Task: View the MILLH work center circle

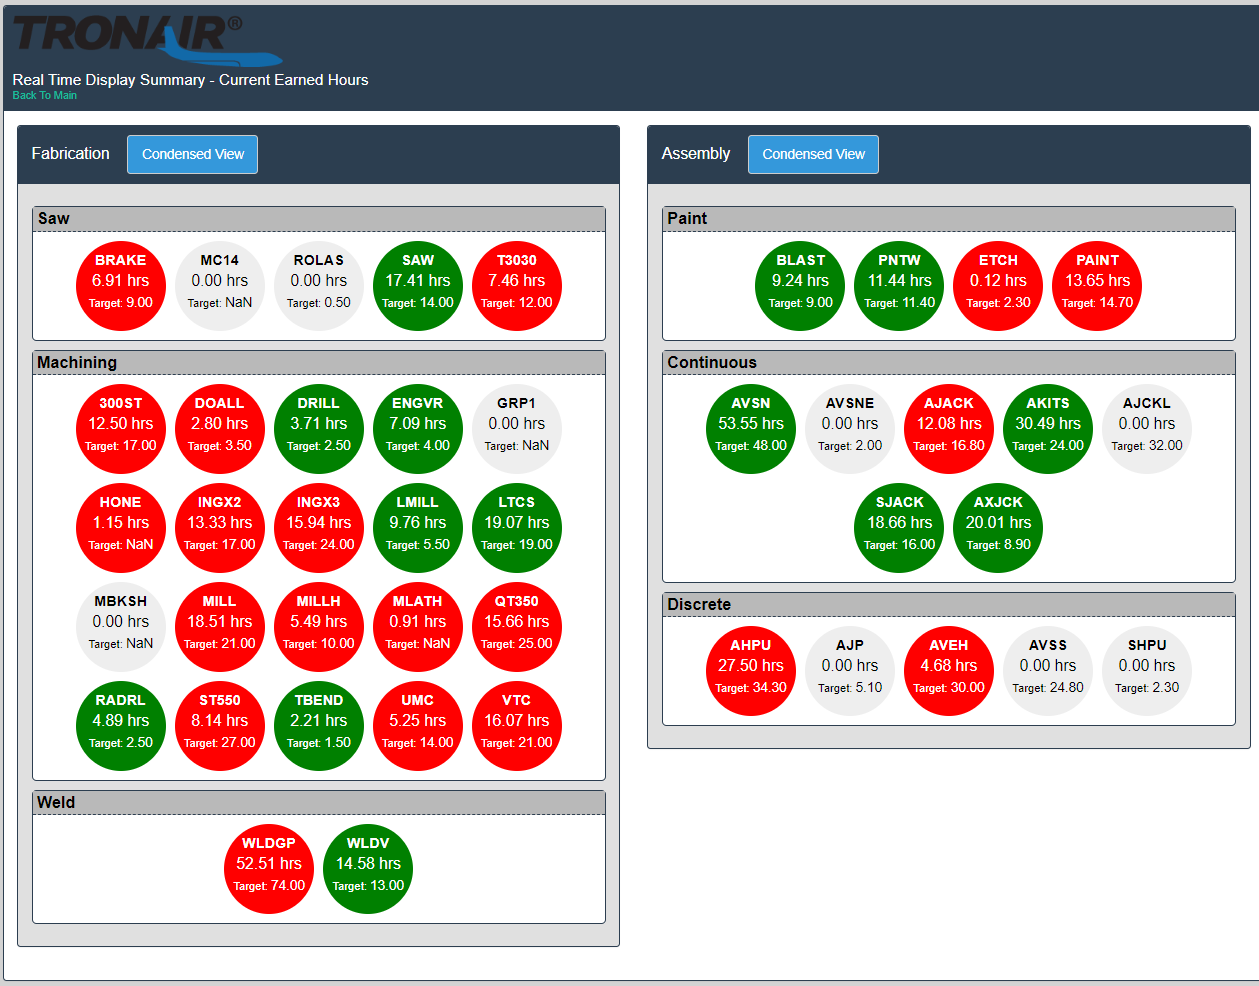Action: (319, 627)
